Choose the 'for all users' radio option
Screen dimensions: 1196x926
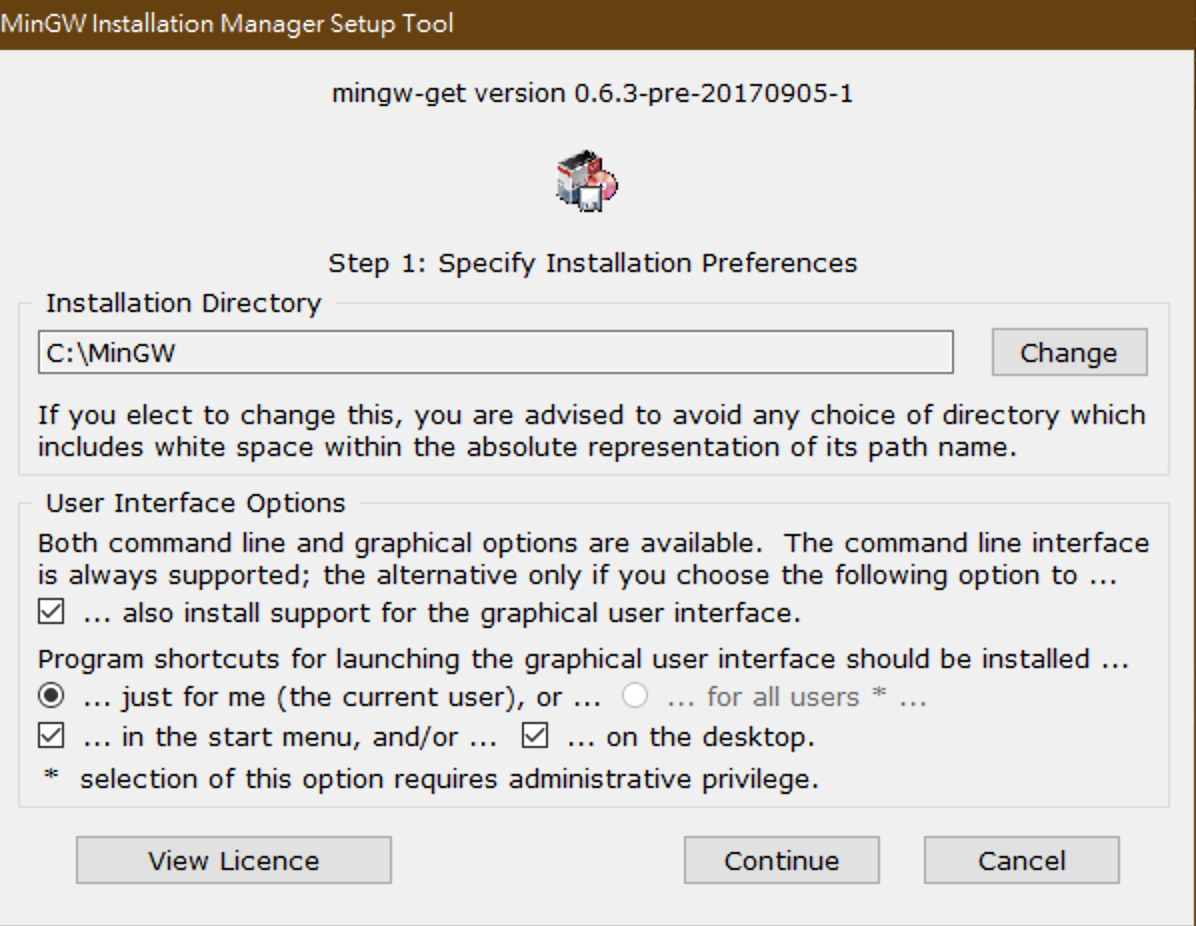point(635,696)
